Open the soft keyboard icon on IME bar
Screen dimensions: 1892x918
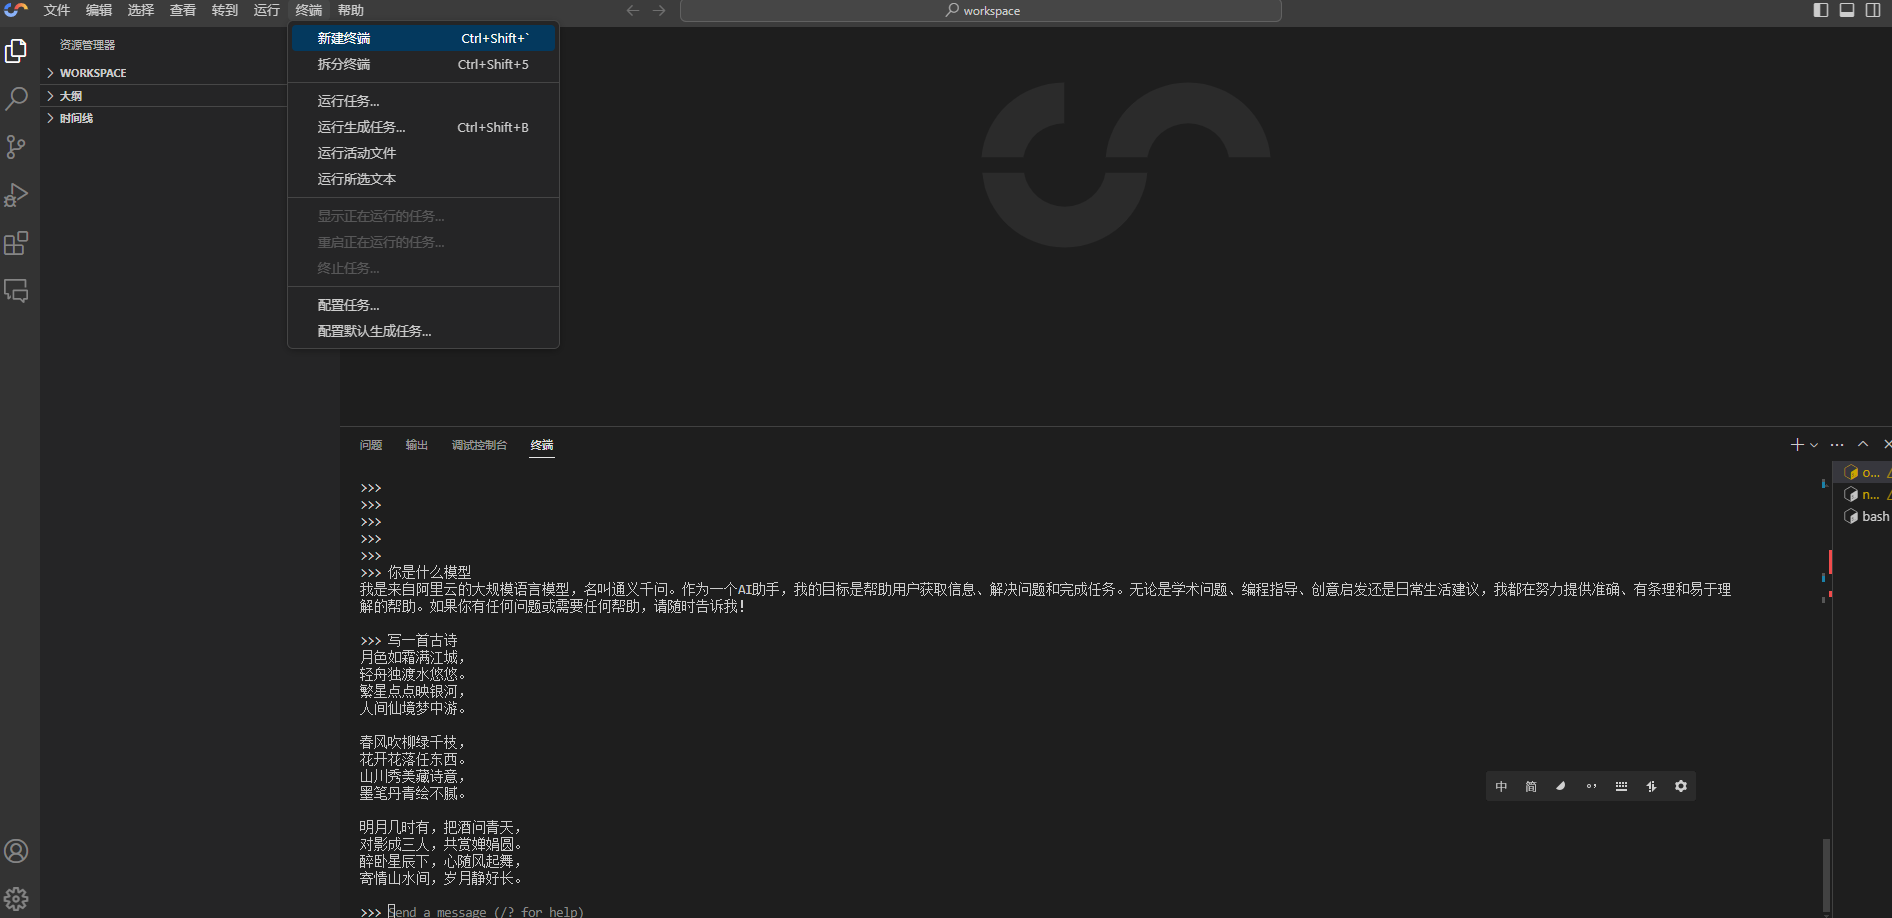1621,787
